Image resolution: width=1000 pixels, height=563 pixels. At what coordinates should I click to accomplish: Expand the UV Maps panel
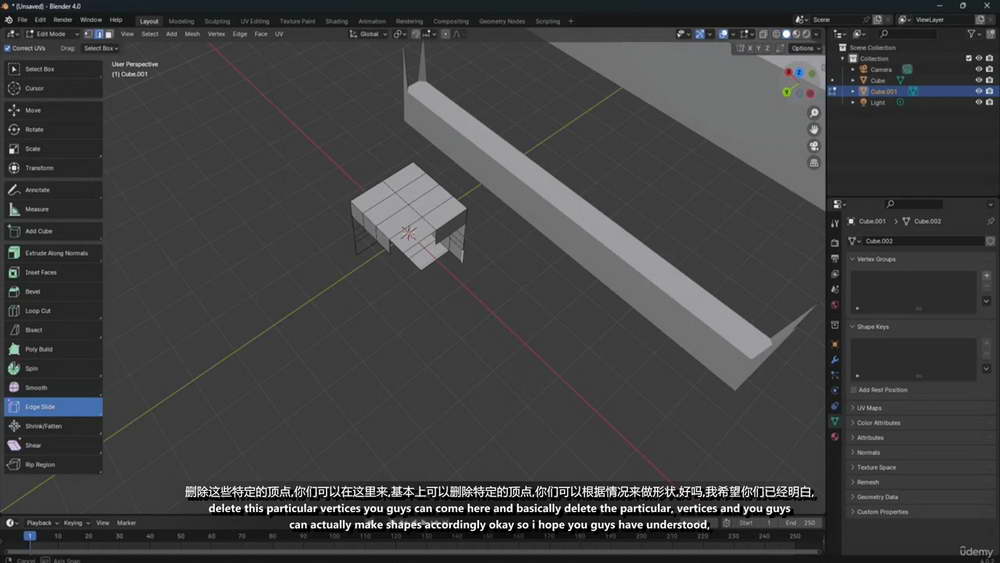[869, 408]
